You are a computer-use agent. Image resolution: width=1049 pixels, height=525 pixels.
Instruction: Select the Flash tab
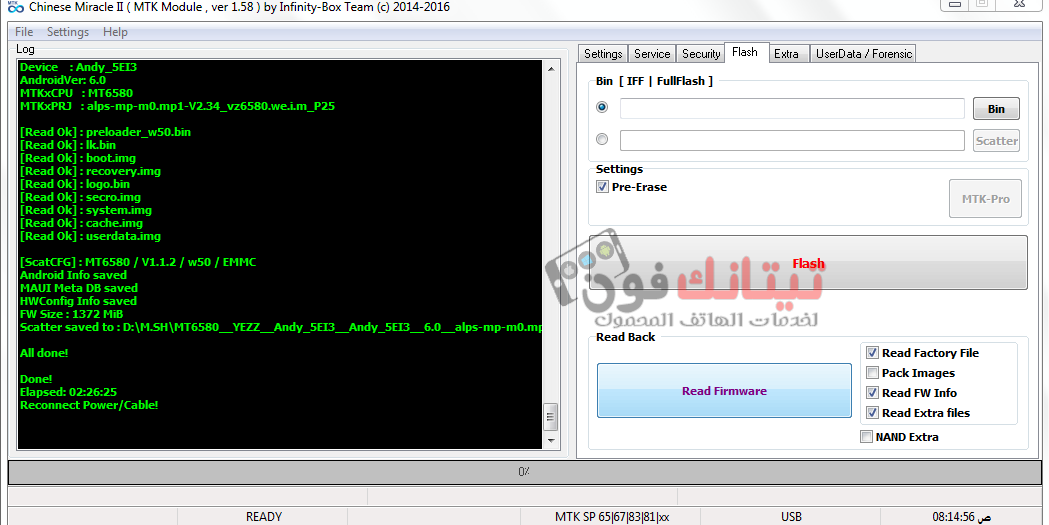(x=745, y=52)
